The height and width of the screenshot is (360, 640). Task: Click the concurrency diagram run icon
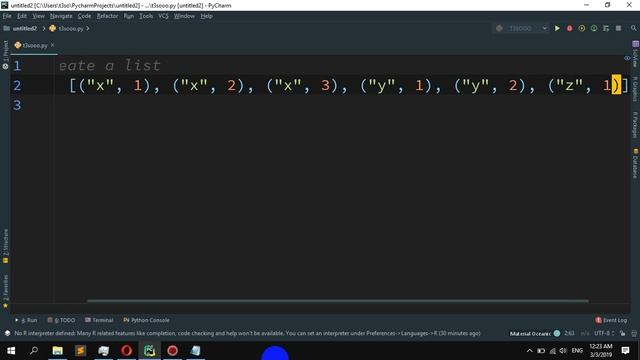point(606,28)
